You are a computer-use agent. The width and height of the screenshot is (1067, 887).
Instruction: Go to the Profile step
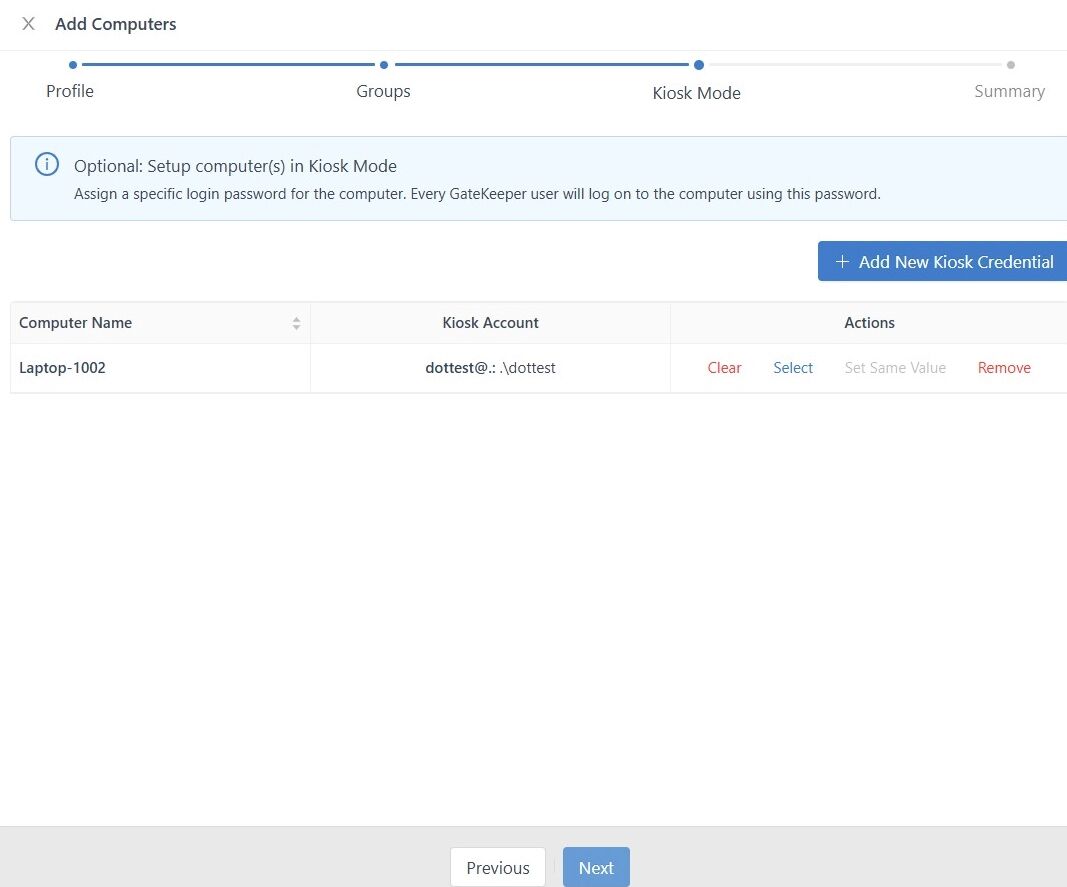point(70,91)
